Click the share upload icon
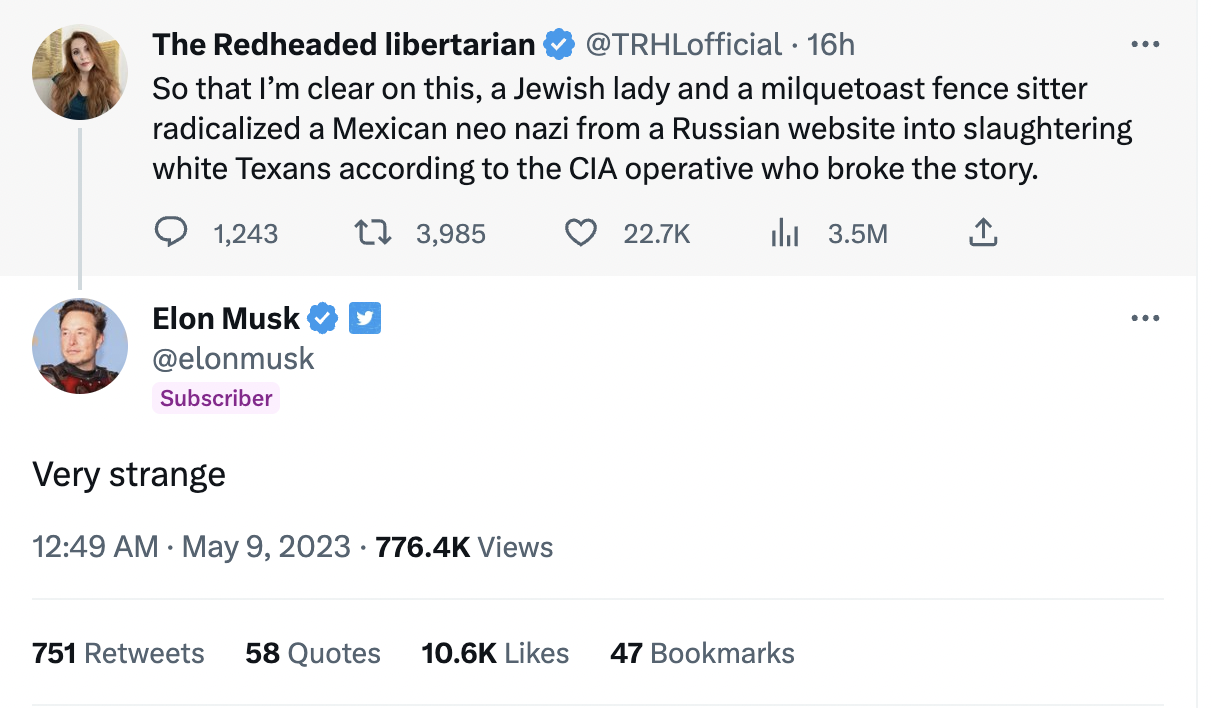Image resolution: width=1212 pixels, height=708 pixels. pos(983,232)
